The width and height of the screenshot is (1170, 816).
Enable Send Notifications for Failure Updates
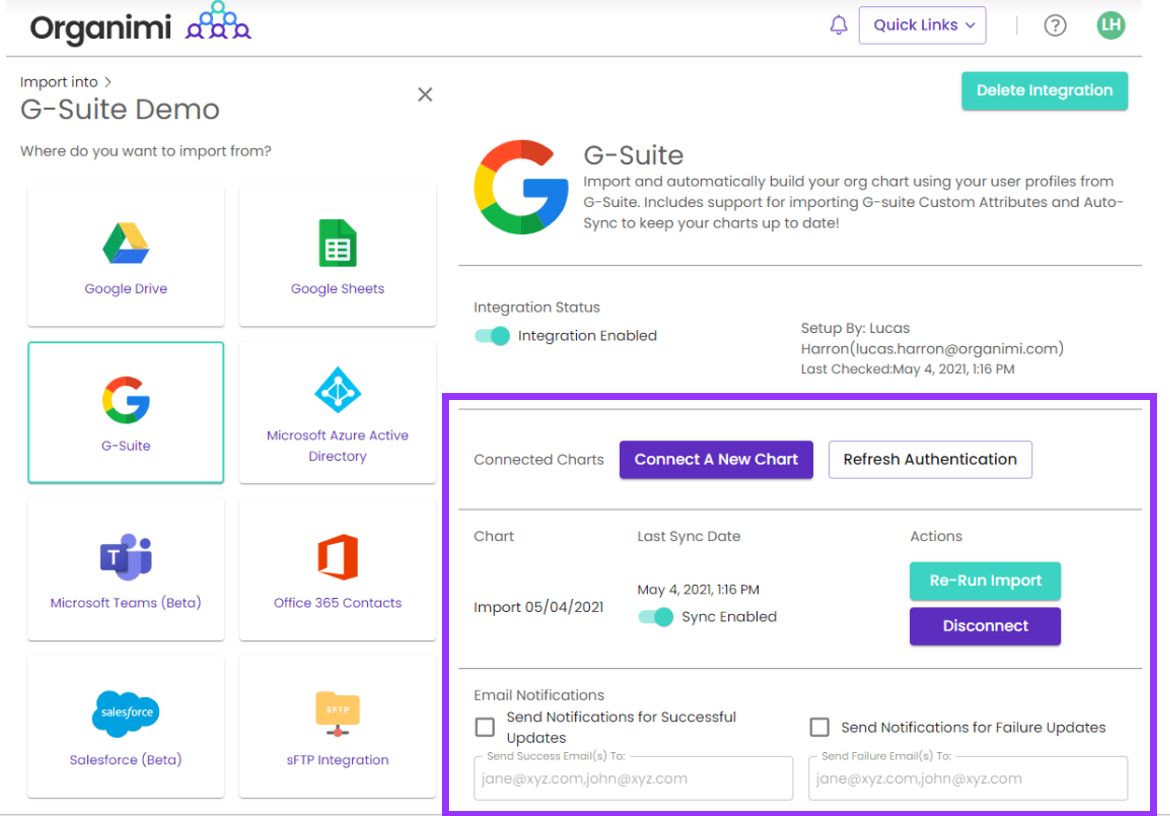(820, 727)
